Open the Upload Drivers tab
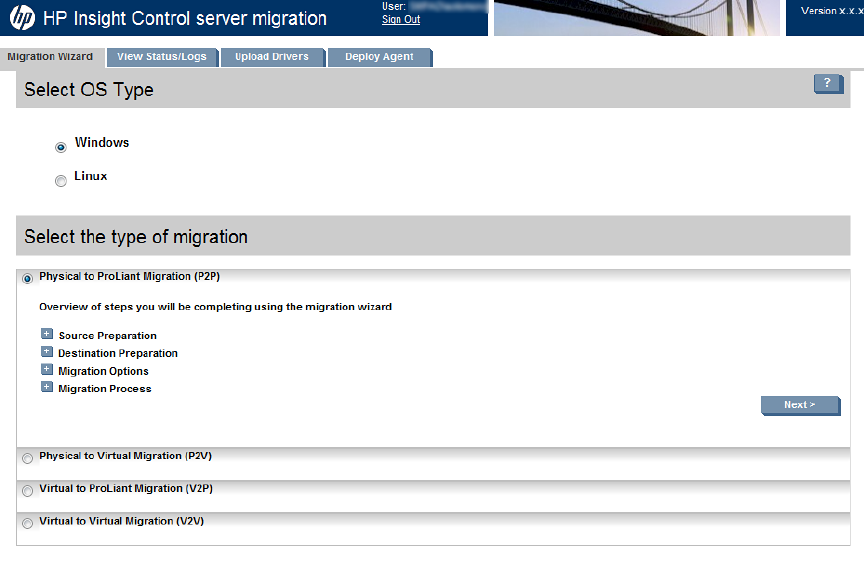 click(272, 57)
